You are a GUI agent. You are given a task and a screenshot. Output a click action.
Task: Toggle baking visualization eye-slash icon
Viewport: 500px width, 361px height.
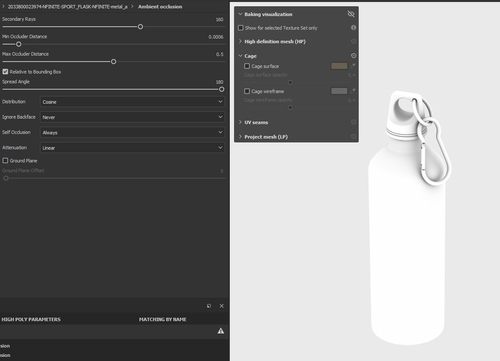(x=351, y=14)
